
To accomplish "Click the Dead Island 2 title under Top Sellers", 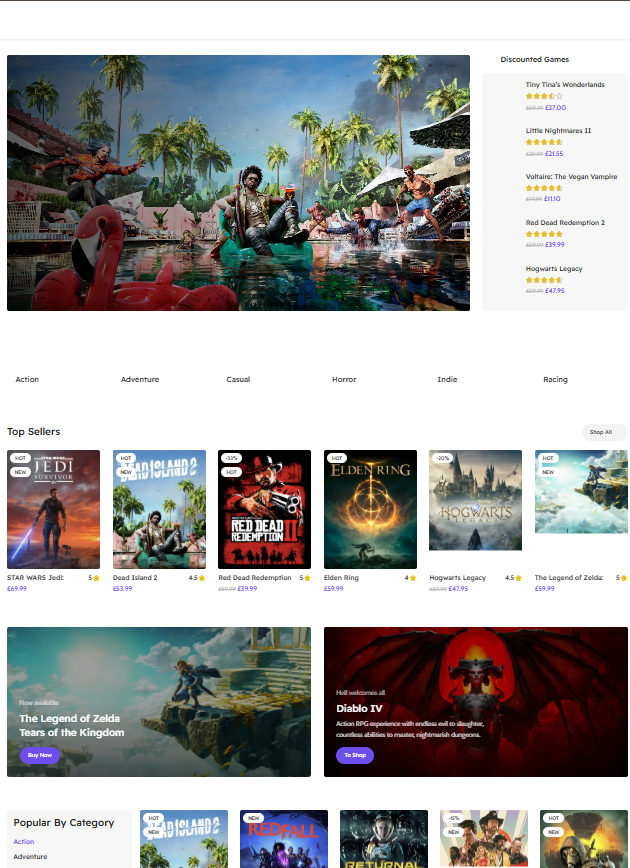I will pos(135,577).
